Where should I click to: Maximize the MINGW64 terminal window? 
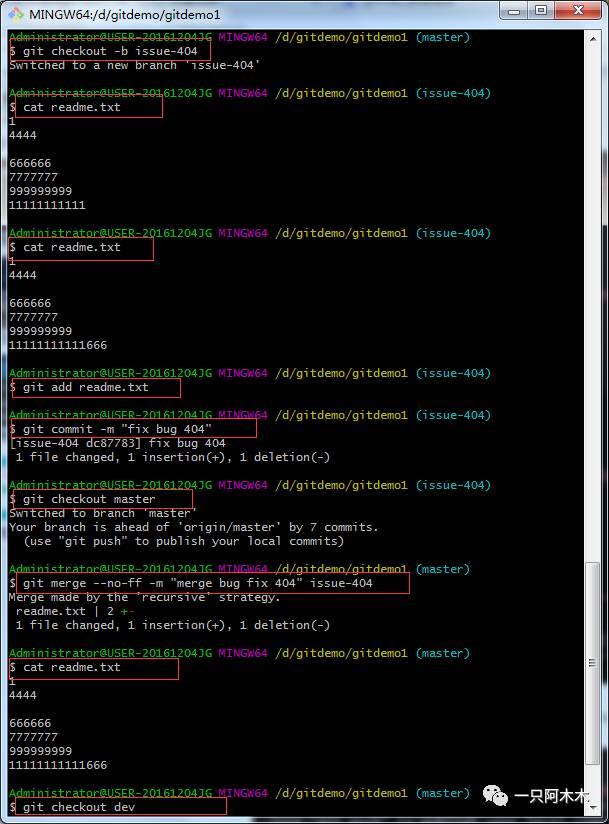(x=541, y=11)
